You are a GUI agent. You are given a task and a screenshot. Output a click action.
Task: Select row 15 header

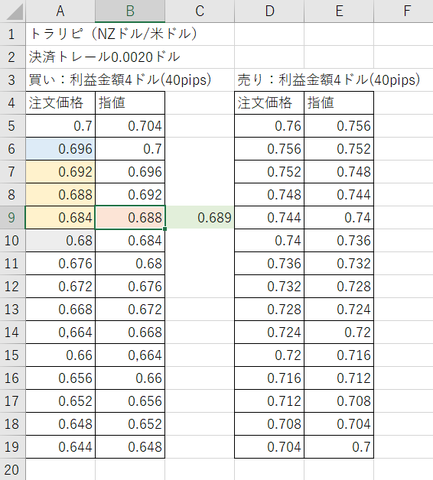tap(13, 355)
